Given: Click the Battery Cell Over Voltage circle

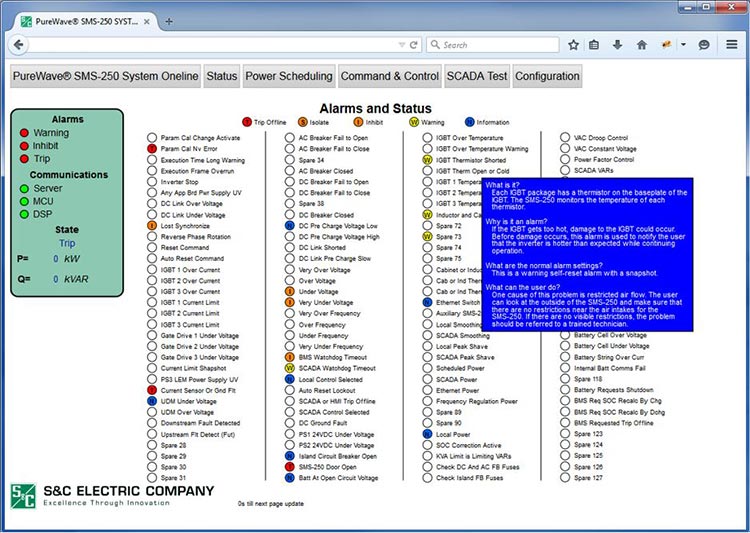Looking at the screenshot, I should (x=565, y=335).
